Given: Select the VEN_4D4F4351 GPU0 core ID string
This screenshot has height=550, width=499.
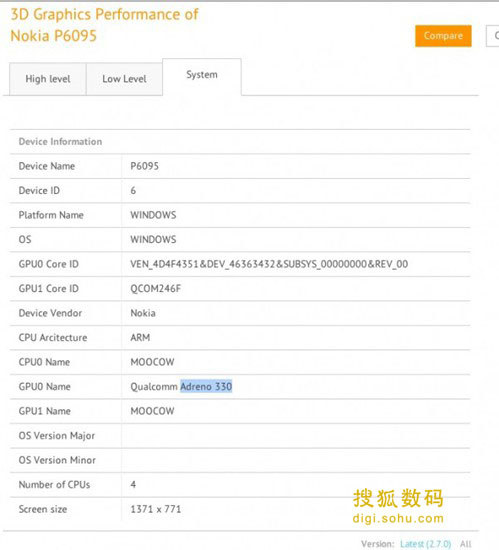Looking at the screenshot, I should click(269, 264).
